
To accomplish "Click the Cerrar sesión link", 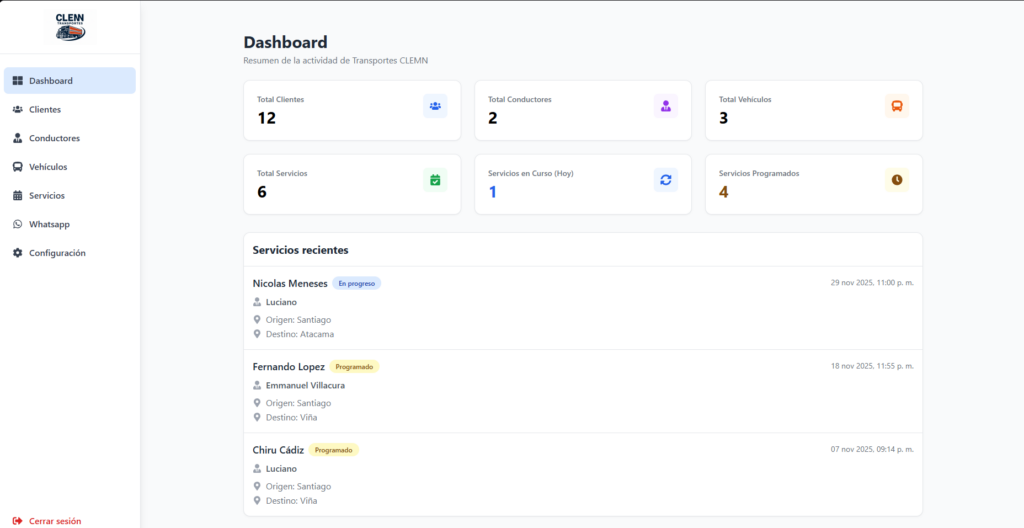I will (x=54, y=521).
